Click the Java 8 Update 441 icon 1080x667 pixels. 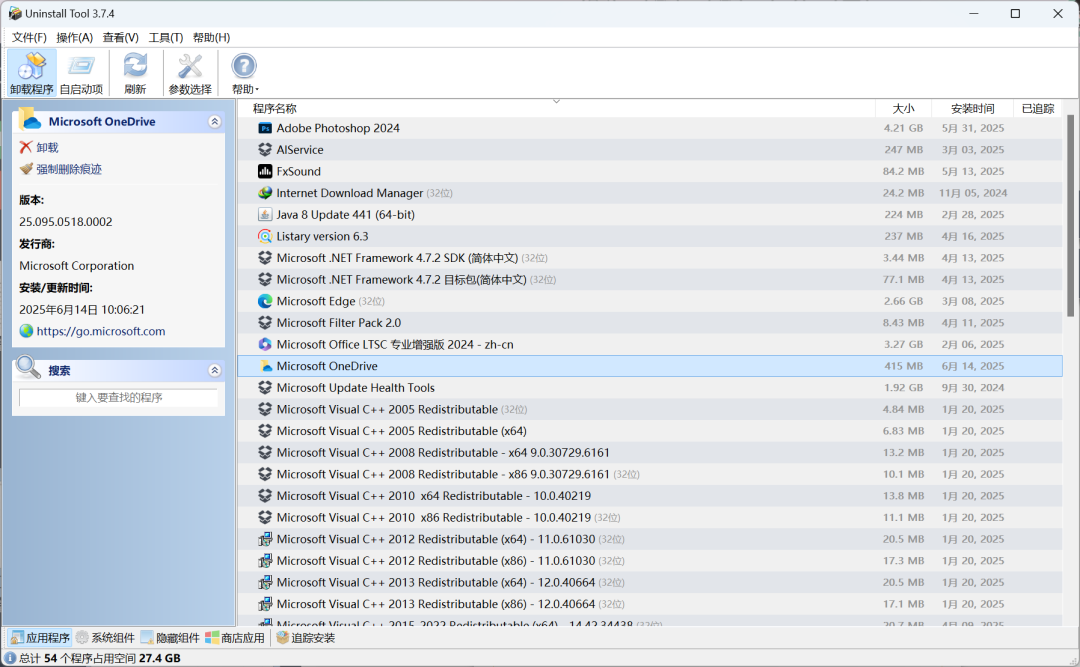[x=265, y=215]
